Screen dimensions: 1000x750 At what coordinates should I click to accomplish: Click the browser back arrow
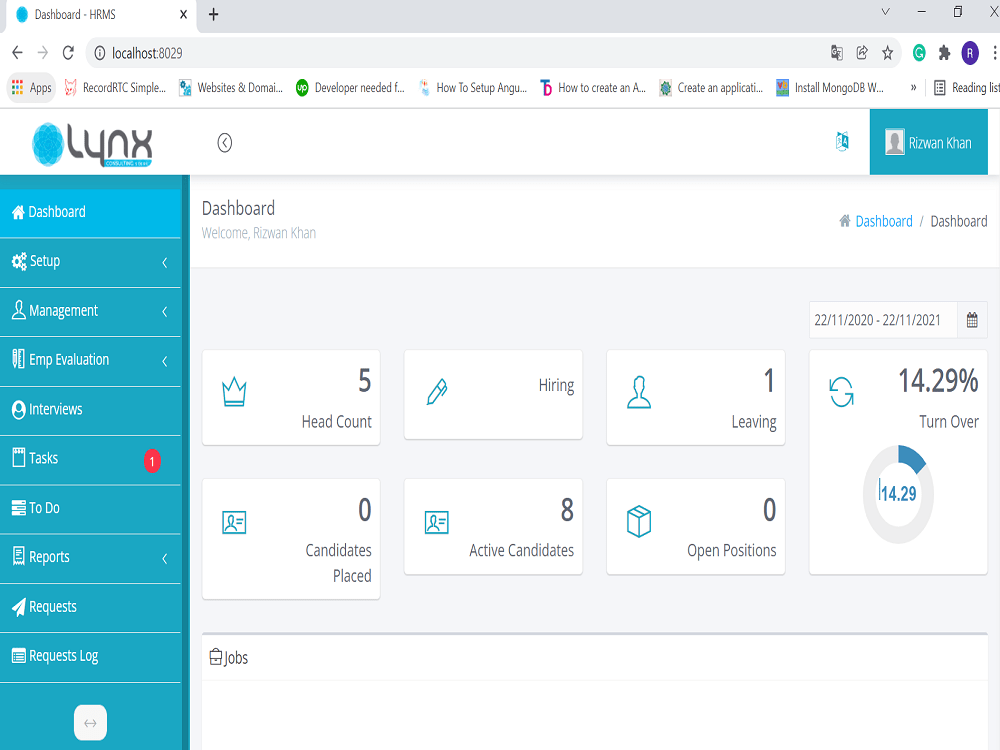pos(17,53)
